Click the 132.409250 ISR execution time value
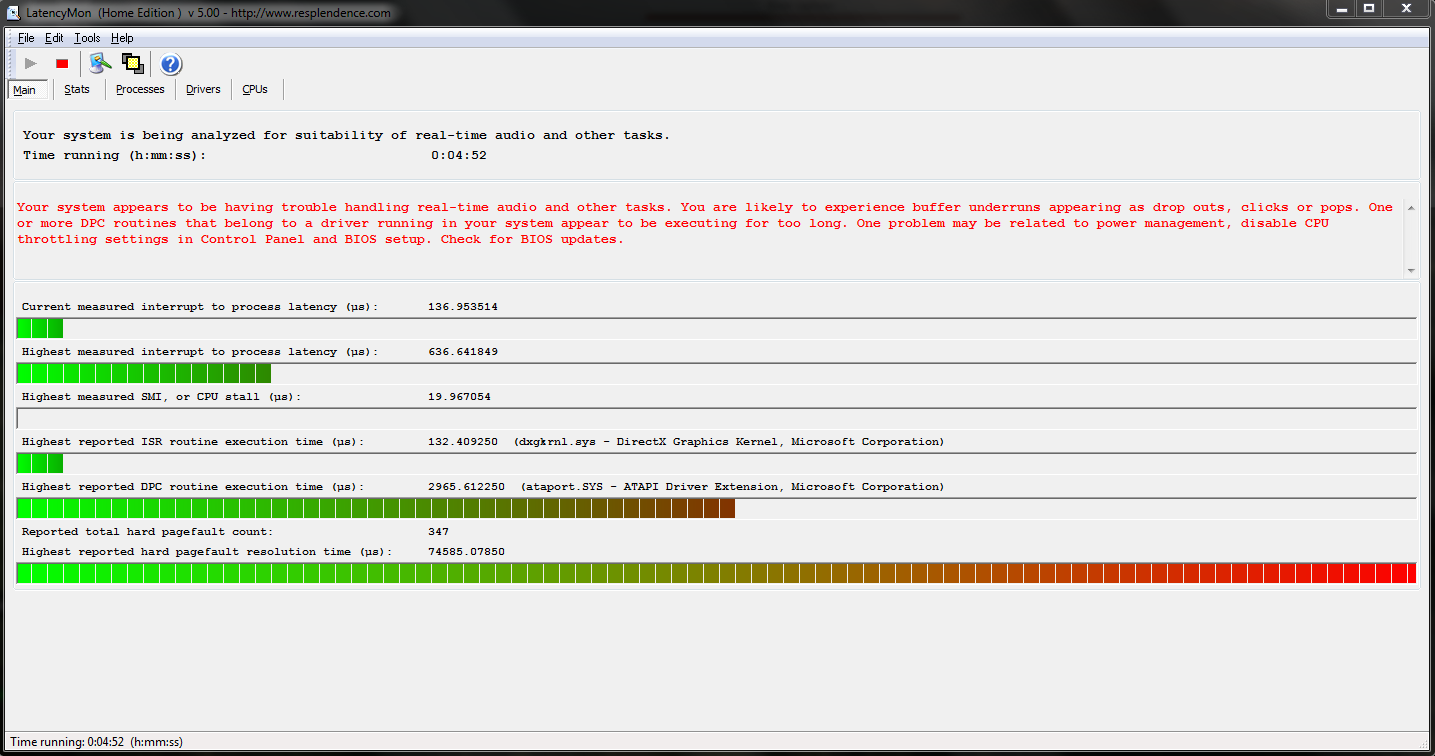 pos(463,442)
